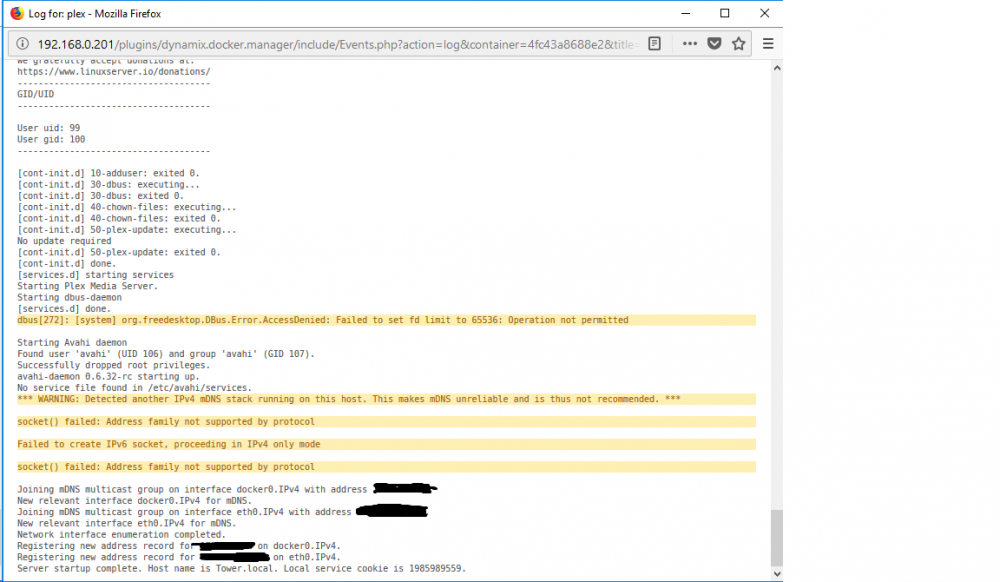Click 'No service file found' line
Screen dimensions: 1000x582
pyautogui.click(x=135, y=388)
